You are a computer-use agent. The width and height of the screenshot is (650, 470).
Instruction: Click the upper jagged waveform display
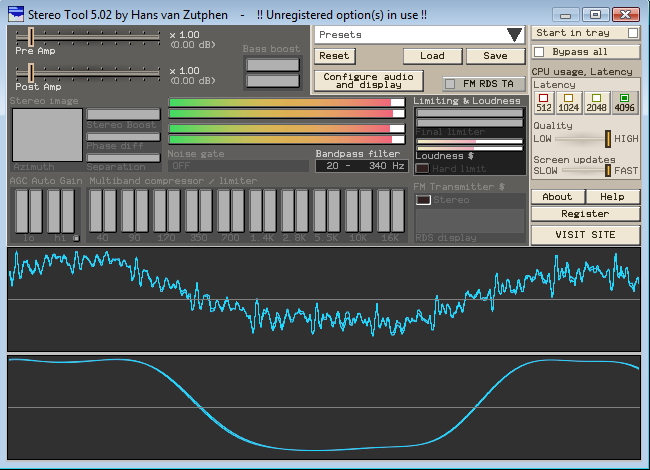324,300
